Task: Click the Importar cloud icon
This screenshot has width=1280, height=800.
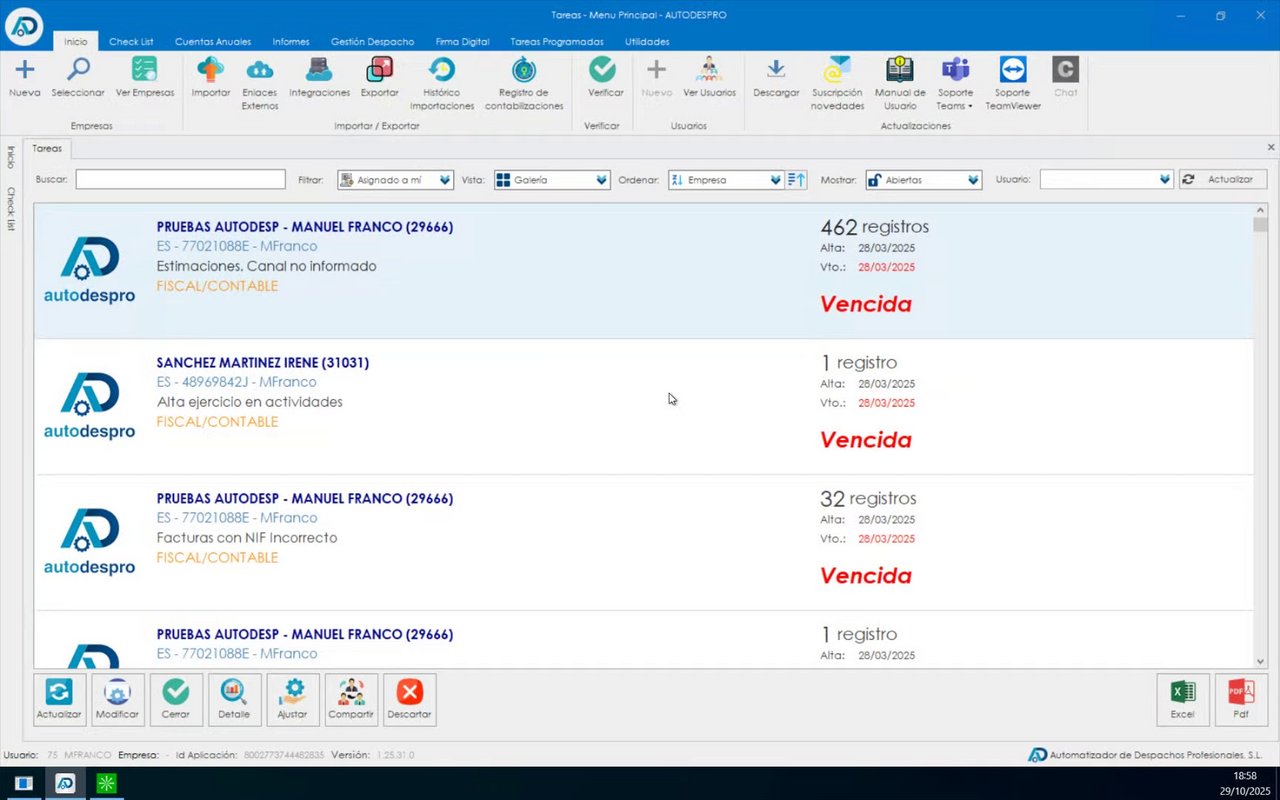Action: pyautogui.click(x=211, y=78)
